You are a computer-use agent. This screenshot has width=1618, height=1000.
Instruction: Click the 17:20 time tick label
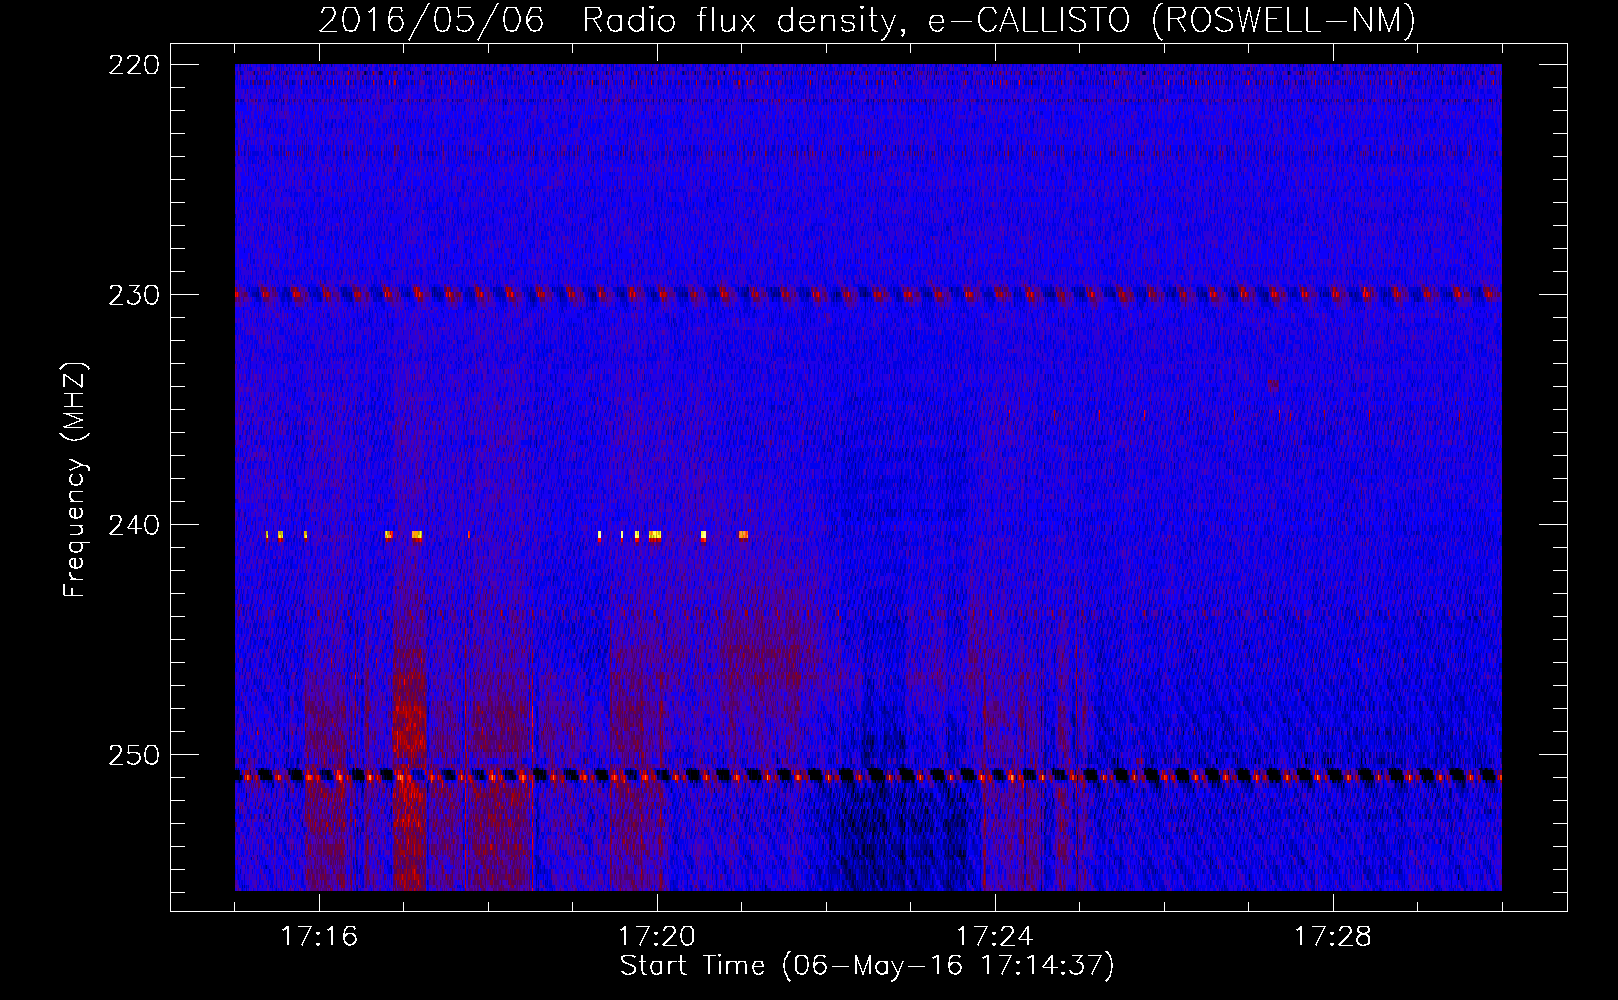(x=657, y=937)
